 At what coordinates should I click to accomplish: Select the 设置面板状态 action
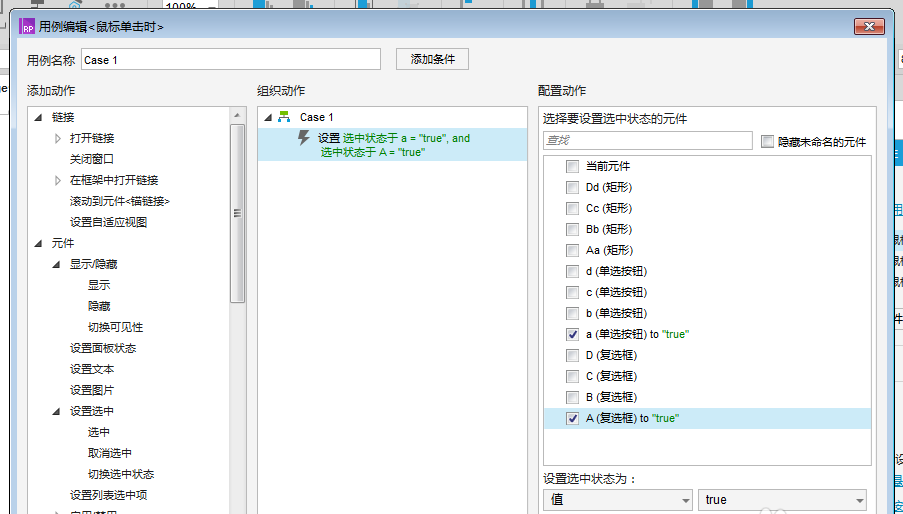[x=103, y=348]
